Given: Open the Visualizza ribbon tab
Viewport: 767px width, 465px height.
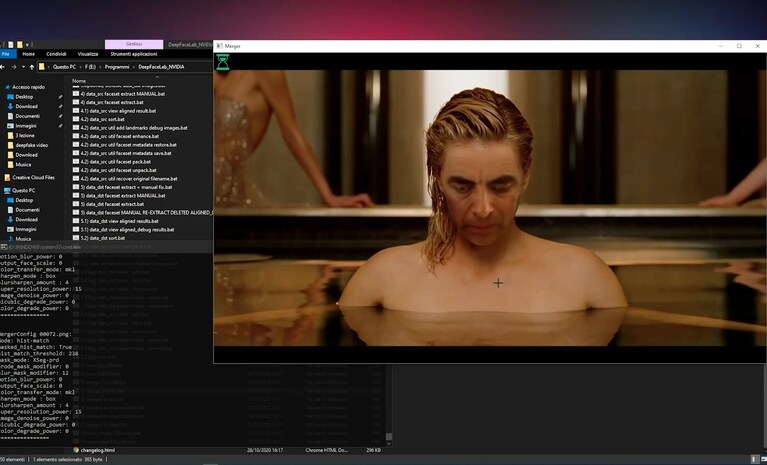Looking at the screenshot, I should point(88,54).
